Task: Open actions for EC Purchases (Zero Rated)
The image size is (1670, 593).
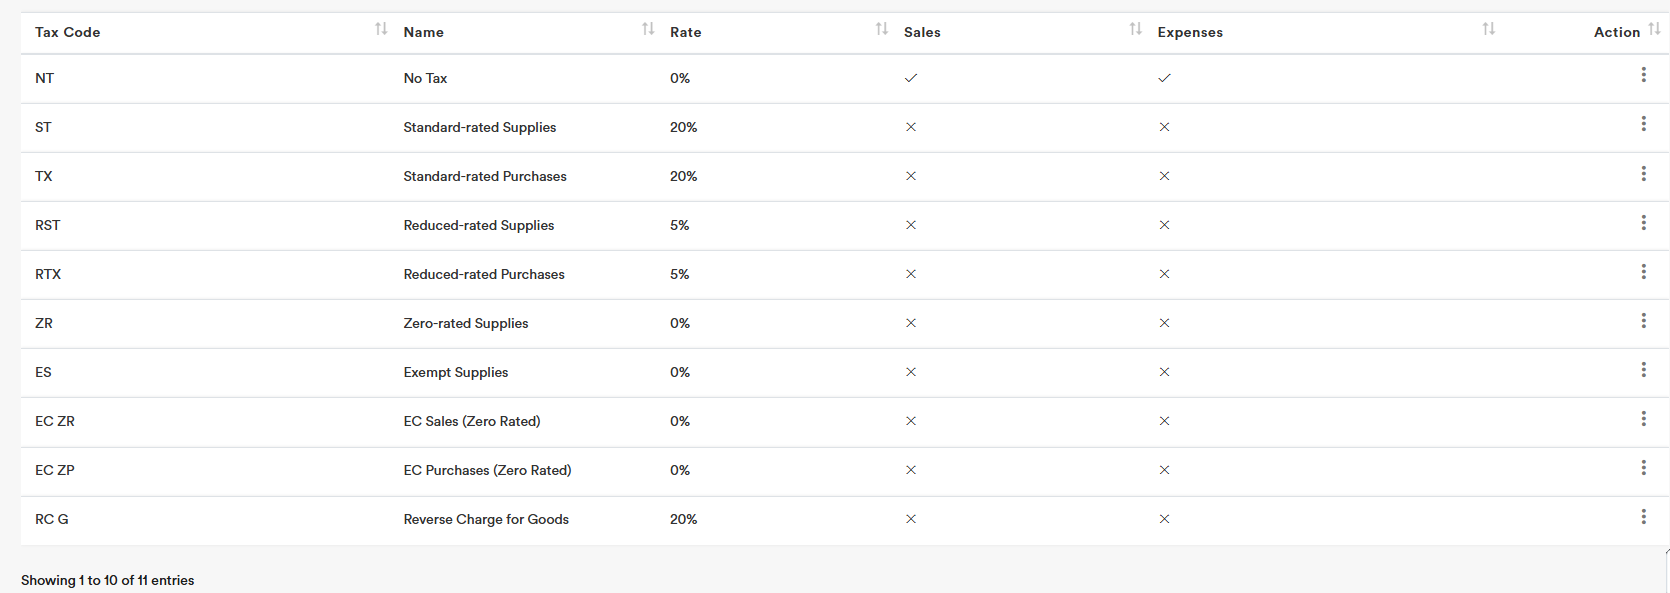Action: [1643, 468]
